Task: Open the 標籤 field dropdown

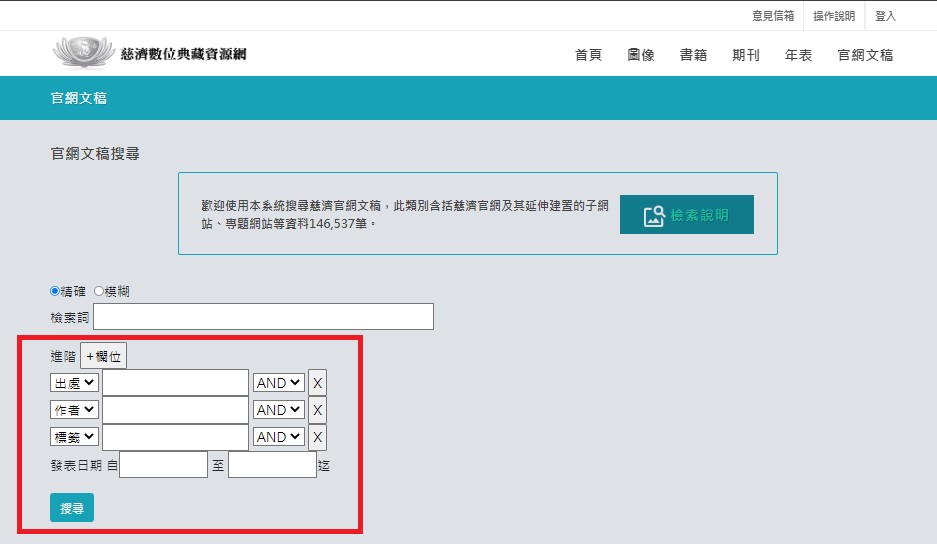Action: click(x=74, y=436)
